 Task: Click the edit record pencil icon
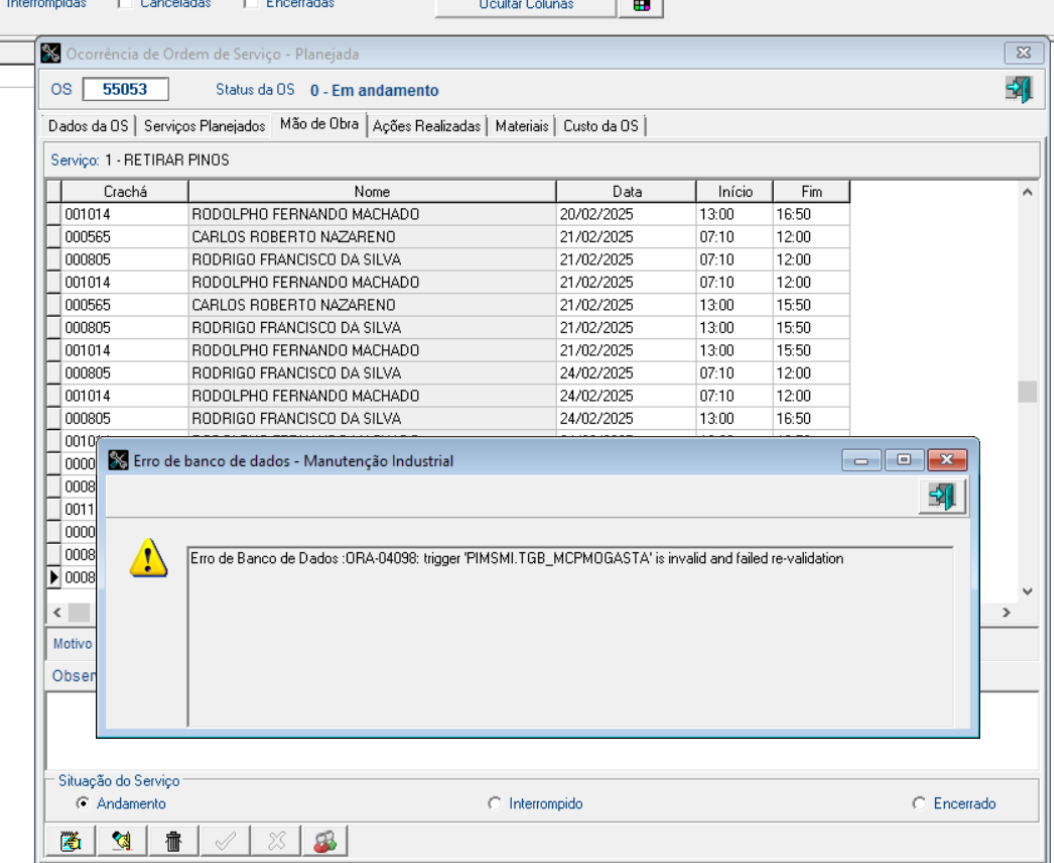[x=122, y=841]
